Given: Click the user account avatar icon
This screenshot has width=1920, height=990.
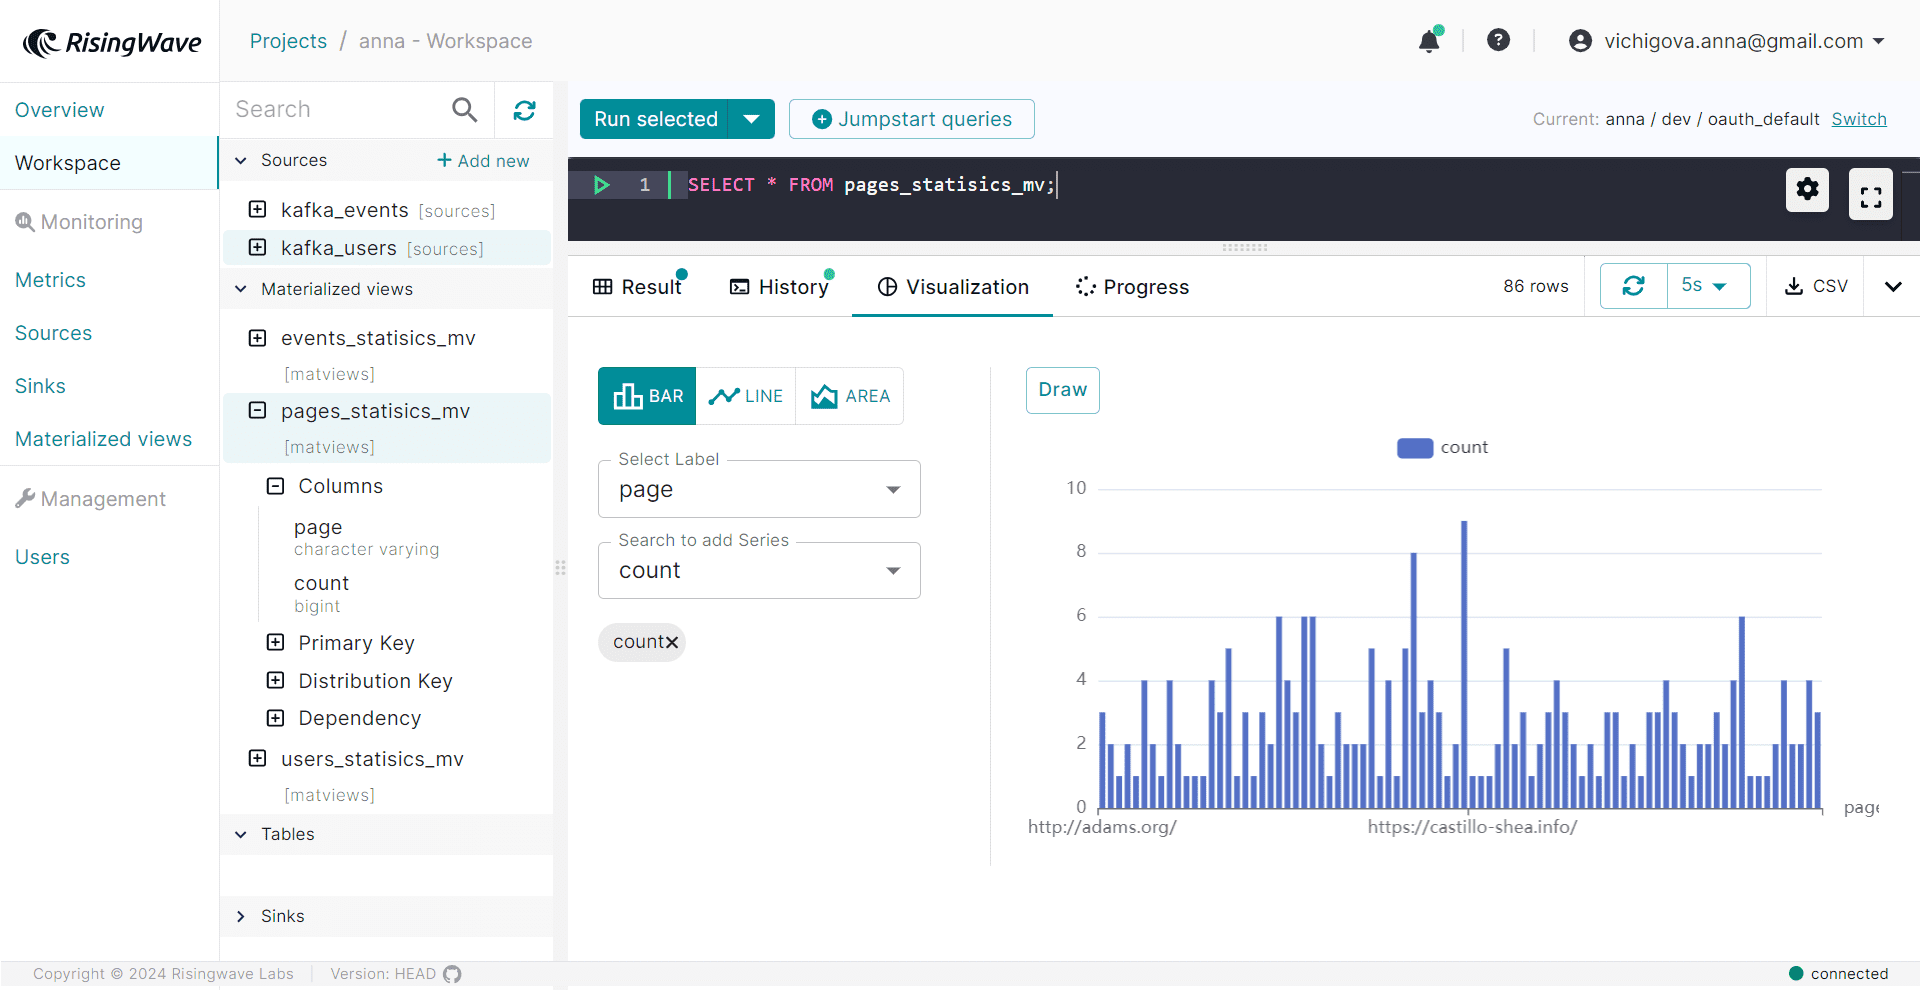Looking at the screenshot, I should point(1580,41).
